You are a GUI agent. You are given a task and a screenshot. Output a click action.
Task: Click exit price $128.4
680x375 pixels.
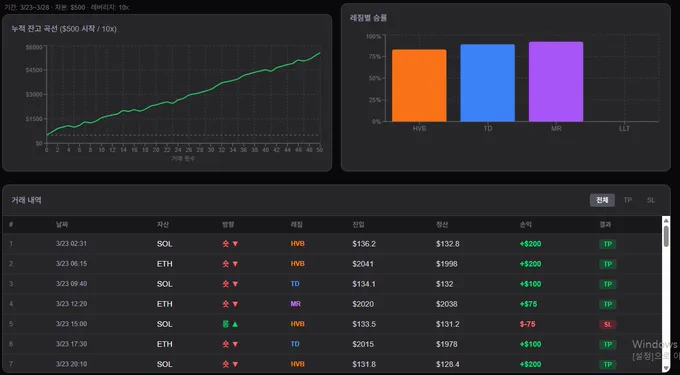[448, 365]
